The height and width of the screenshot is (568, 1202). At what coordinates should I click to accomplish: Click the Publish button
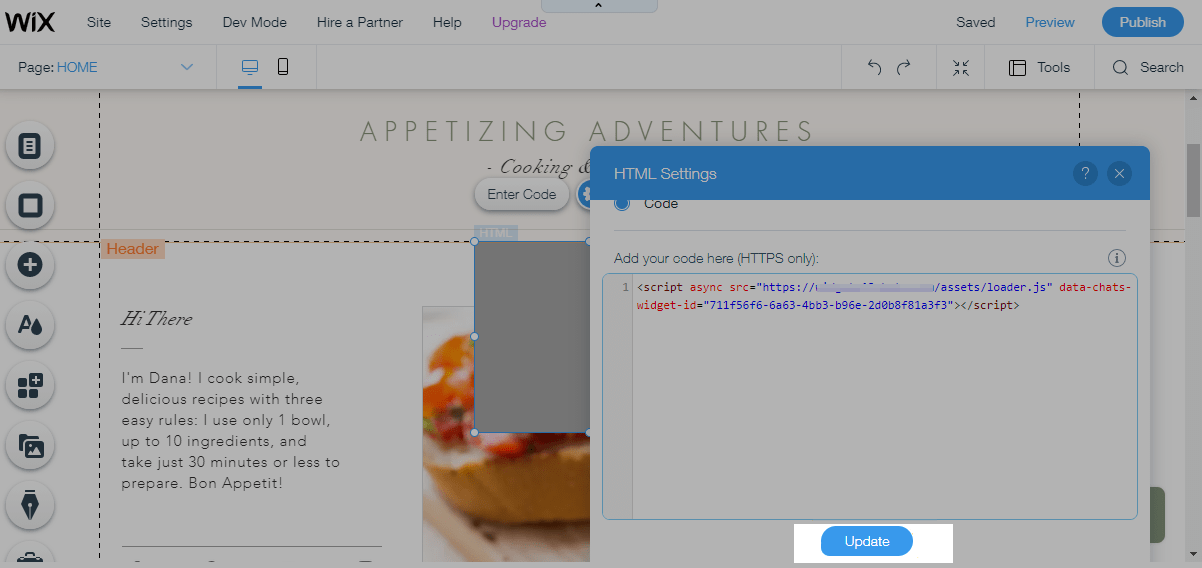(1142, 22)
